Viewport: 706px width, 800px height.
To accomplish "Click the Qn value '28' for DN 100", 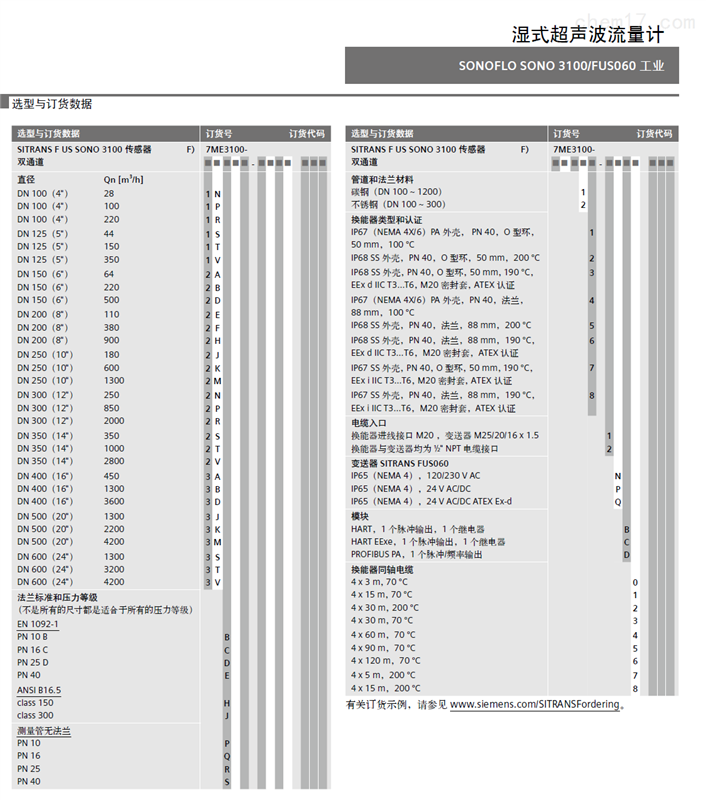I will (x=109, y=194).
